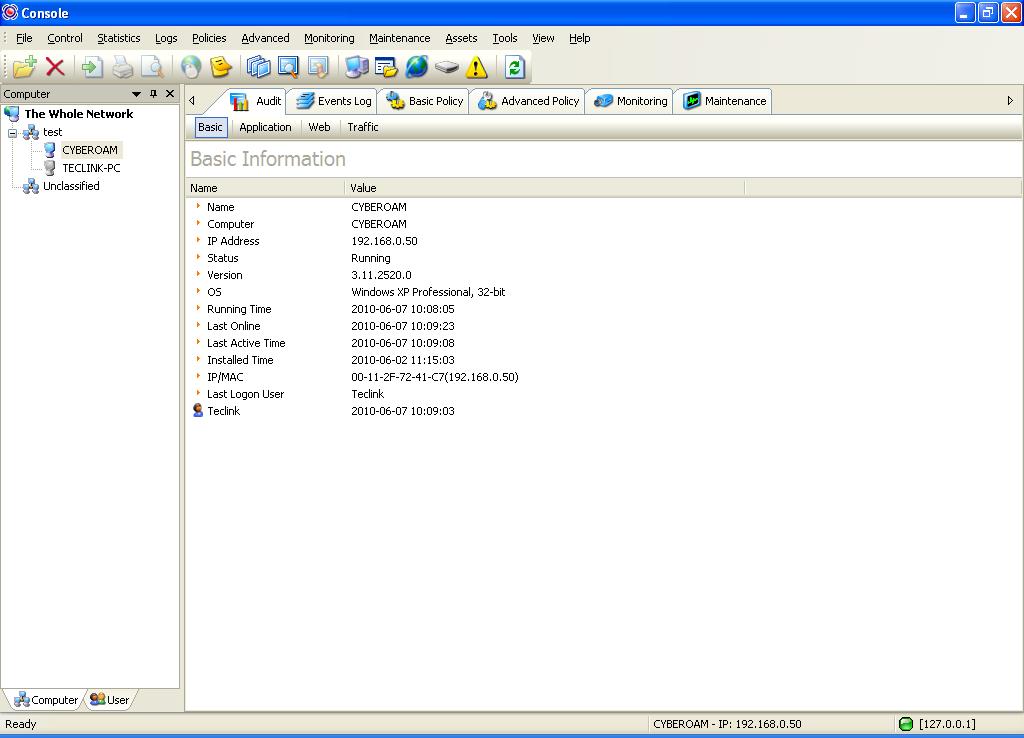1024x738 pixels.
Task: Open the Tools menu
Action: point(505,38)
